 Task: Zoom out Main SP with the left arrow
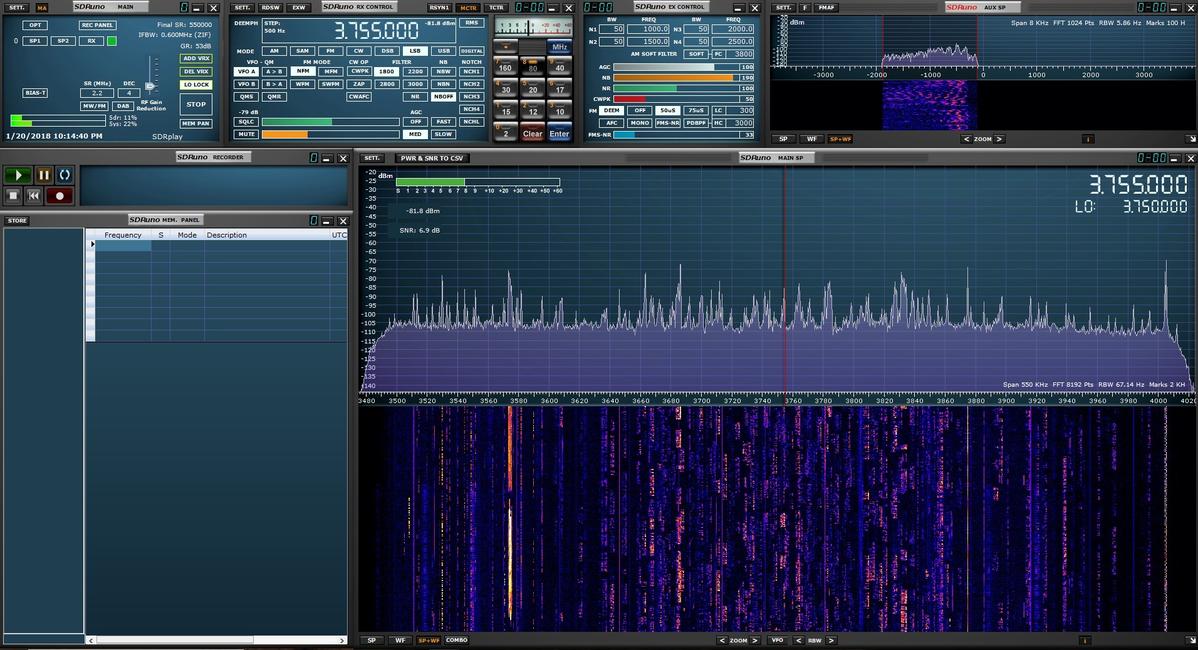point(722,640)
